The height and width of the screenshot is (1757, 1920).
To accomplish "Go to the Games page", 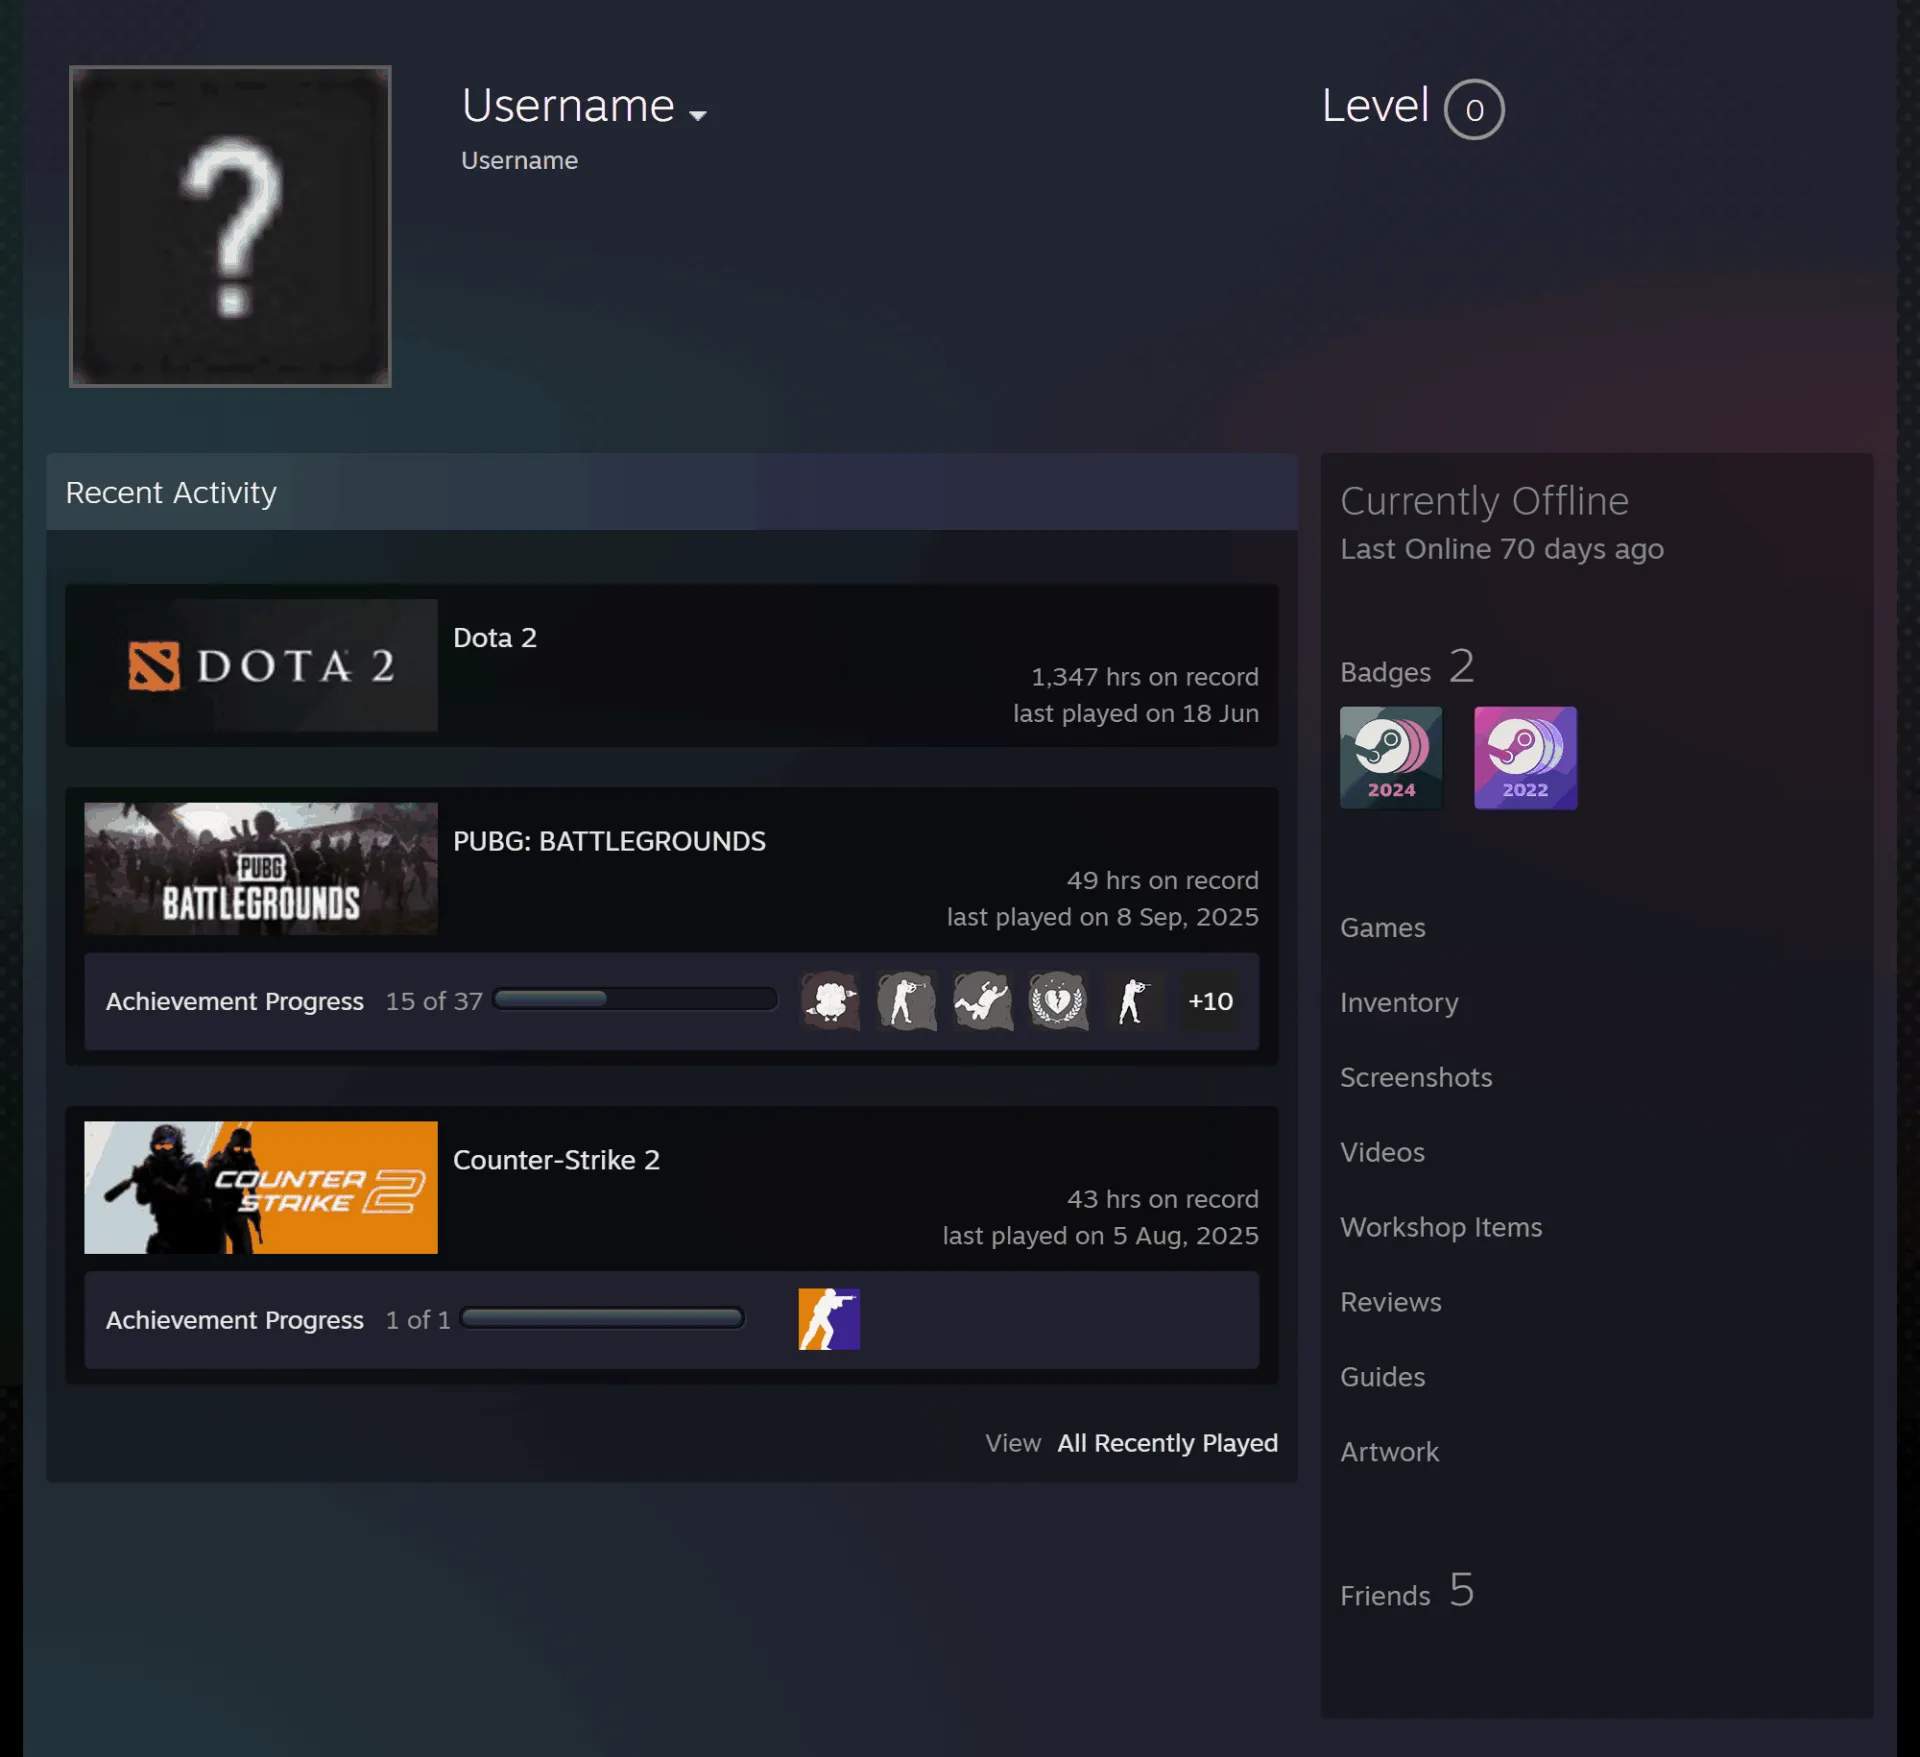I will coord(1382,928).
